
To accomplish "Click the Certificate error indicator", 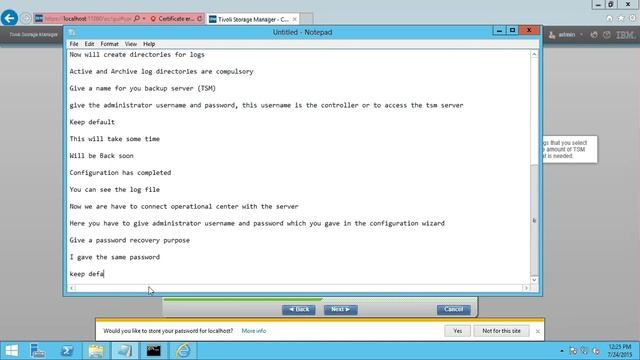I will click(172, 19).
